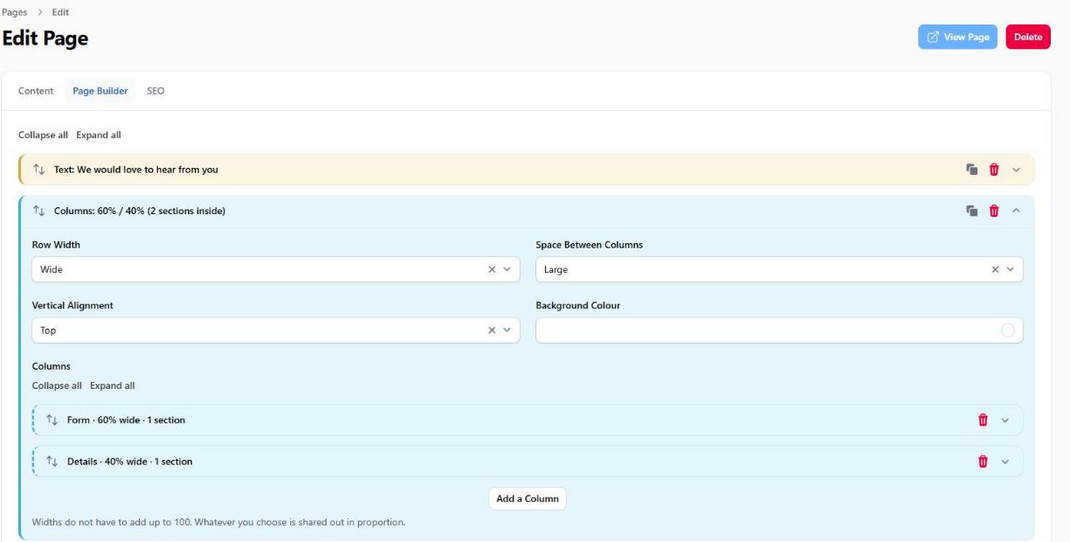Screen dimensions: 1070x542
Task: Click Add a Column button
Action: click(x=527, y=498)
